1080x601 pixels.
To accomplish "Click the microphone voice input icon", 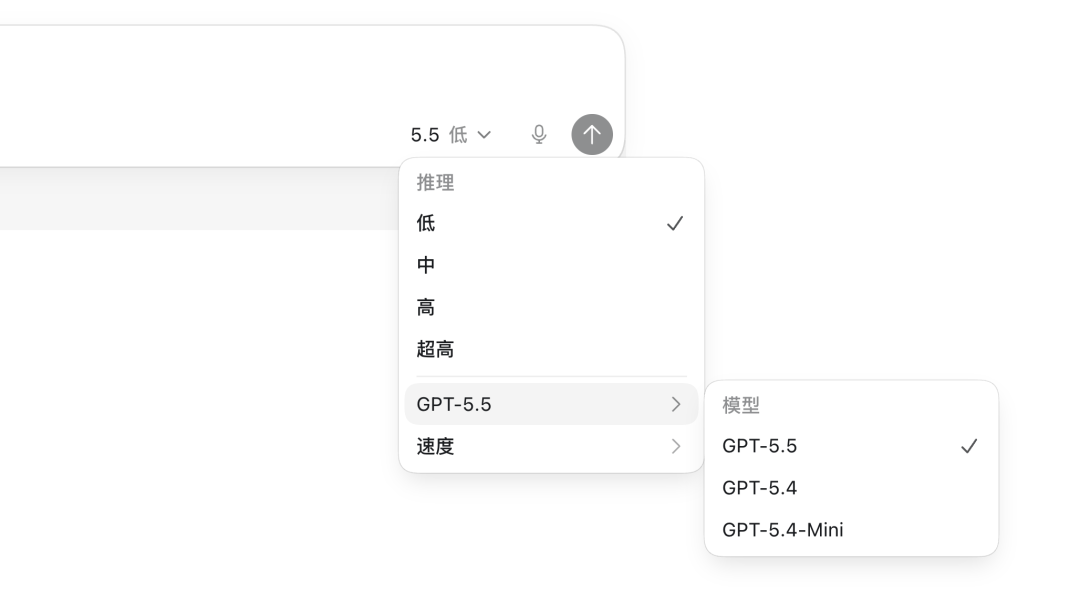I will [x=539, y=134].
